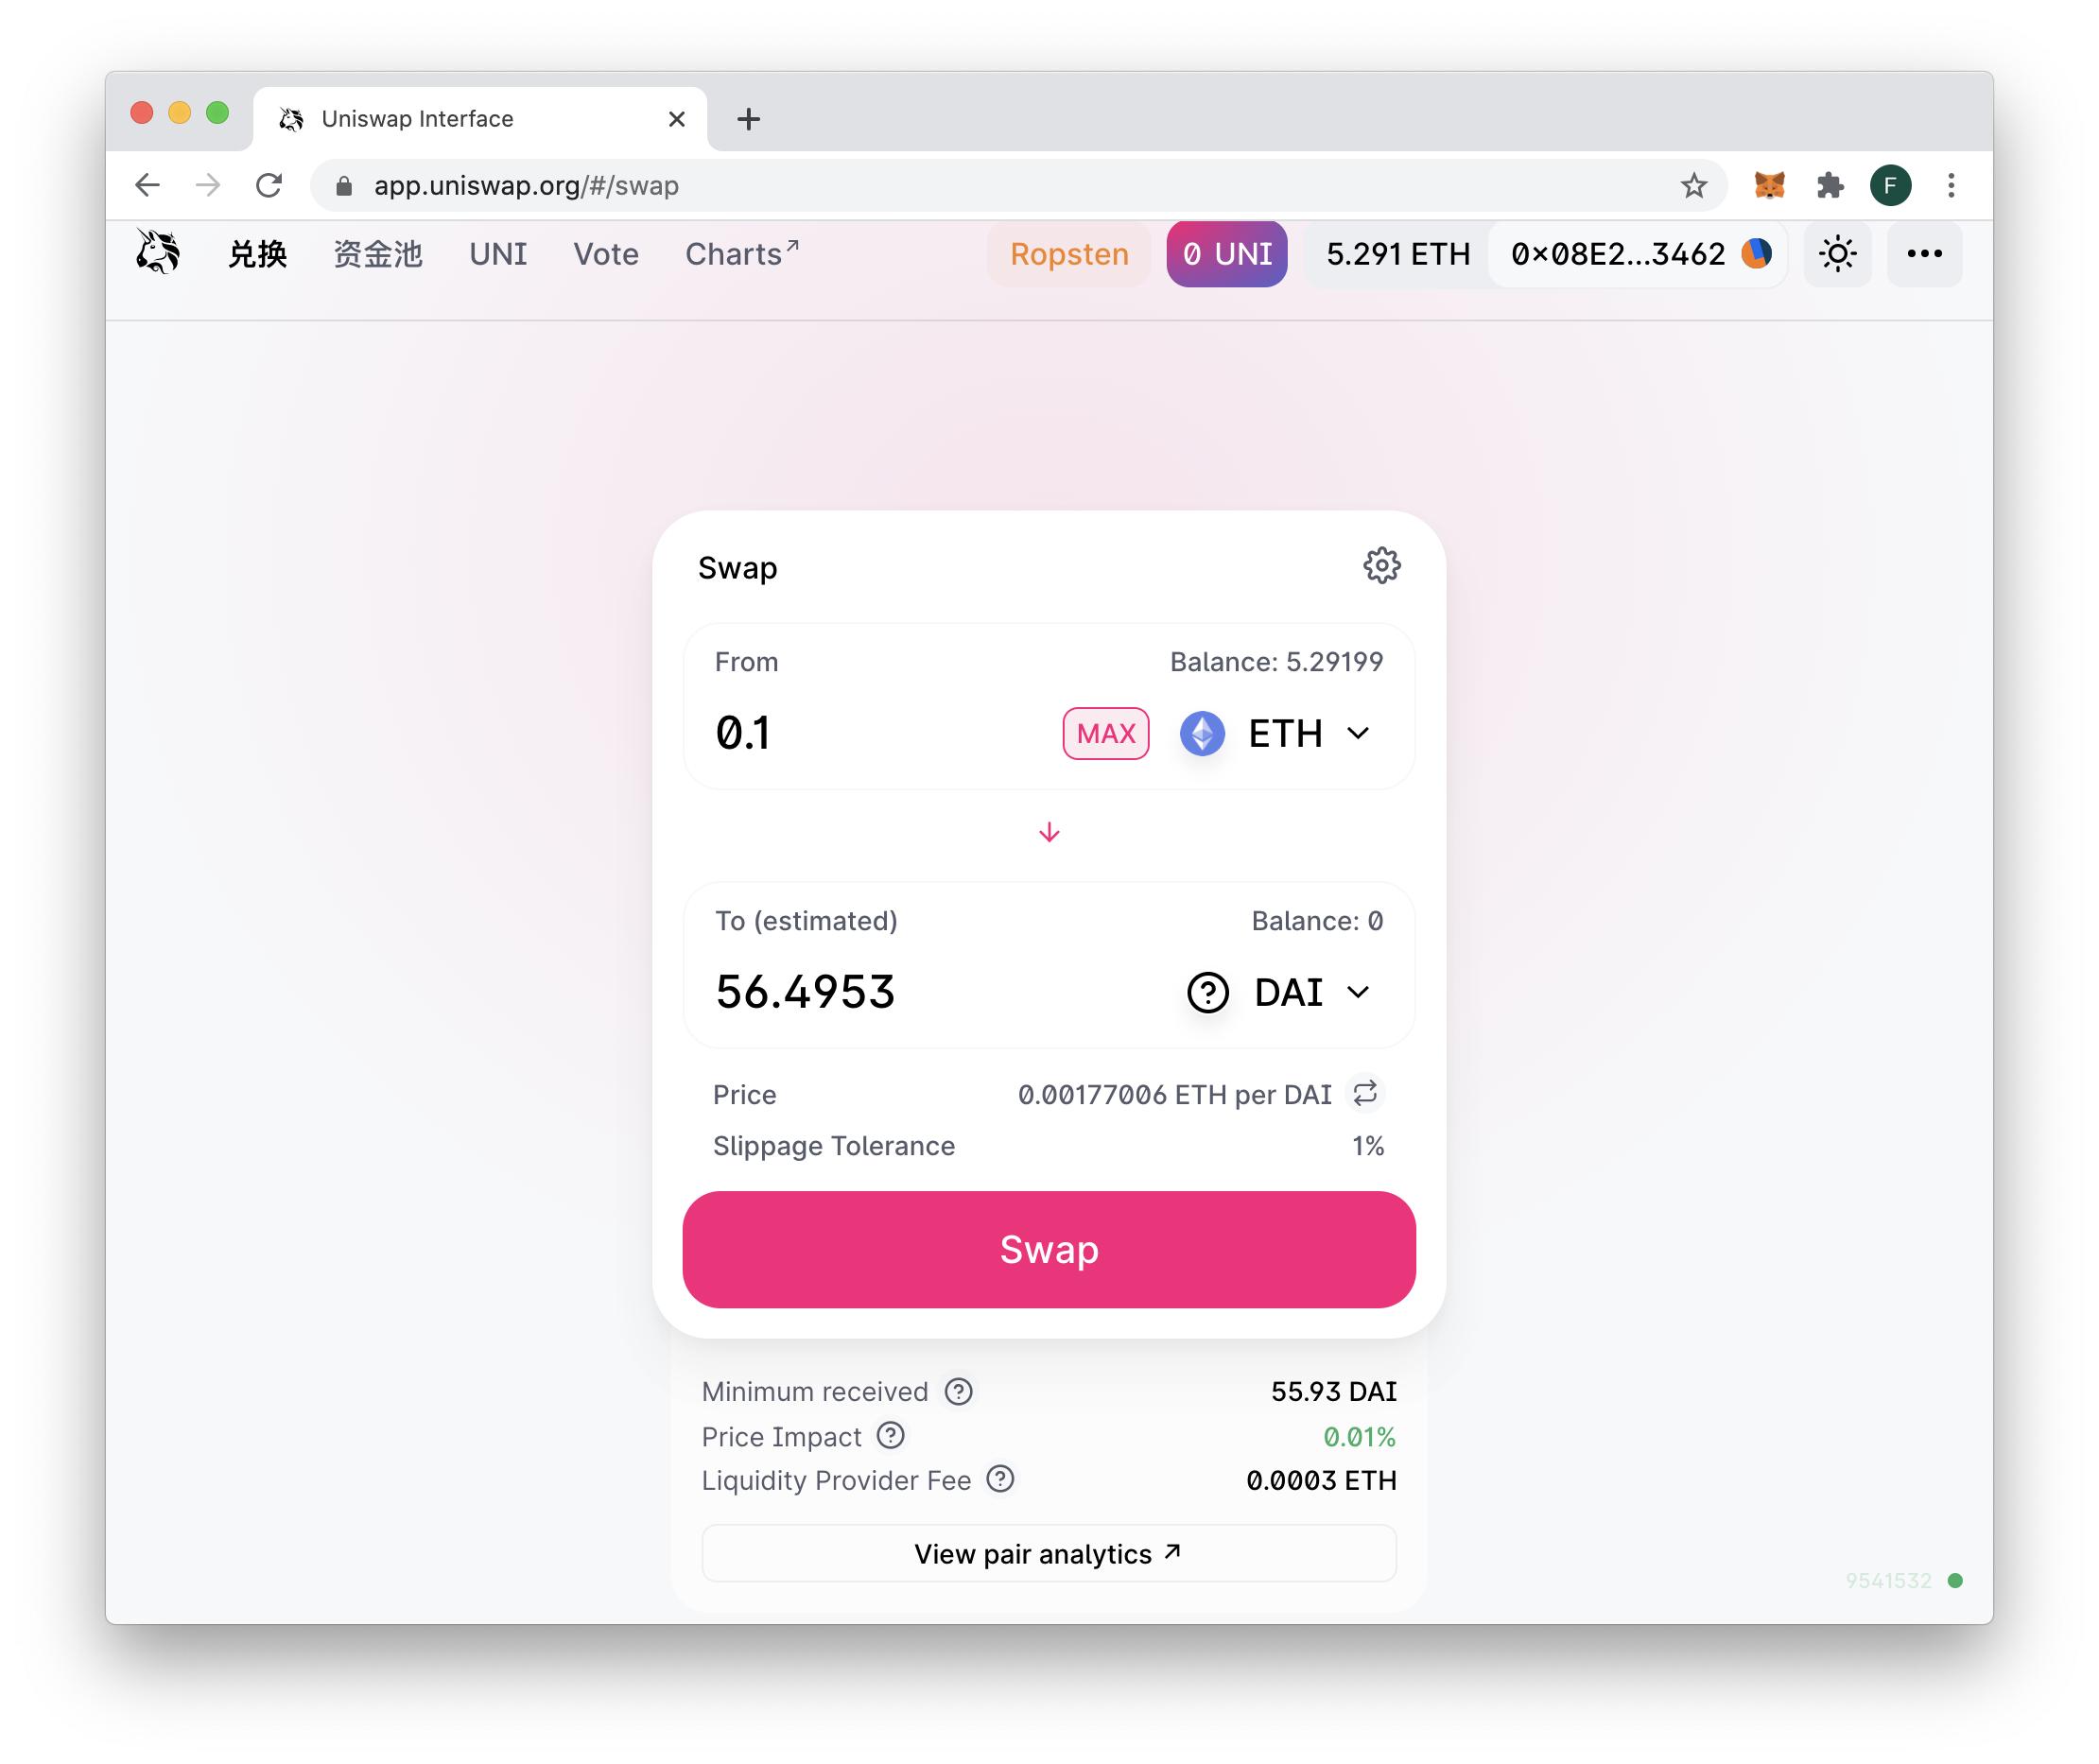The height and width of the screenshot is (1764, 2099).
Task: Open the wallet account 0x08E2...3462
Action: [x=1637, y=254]
